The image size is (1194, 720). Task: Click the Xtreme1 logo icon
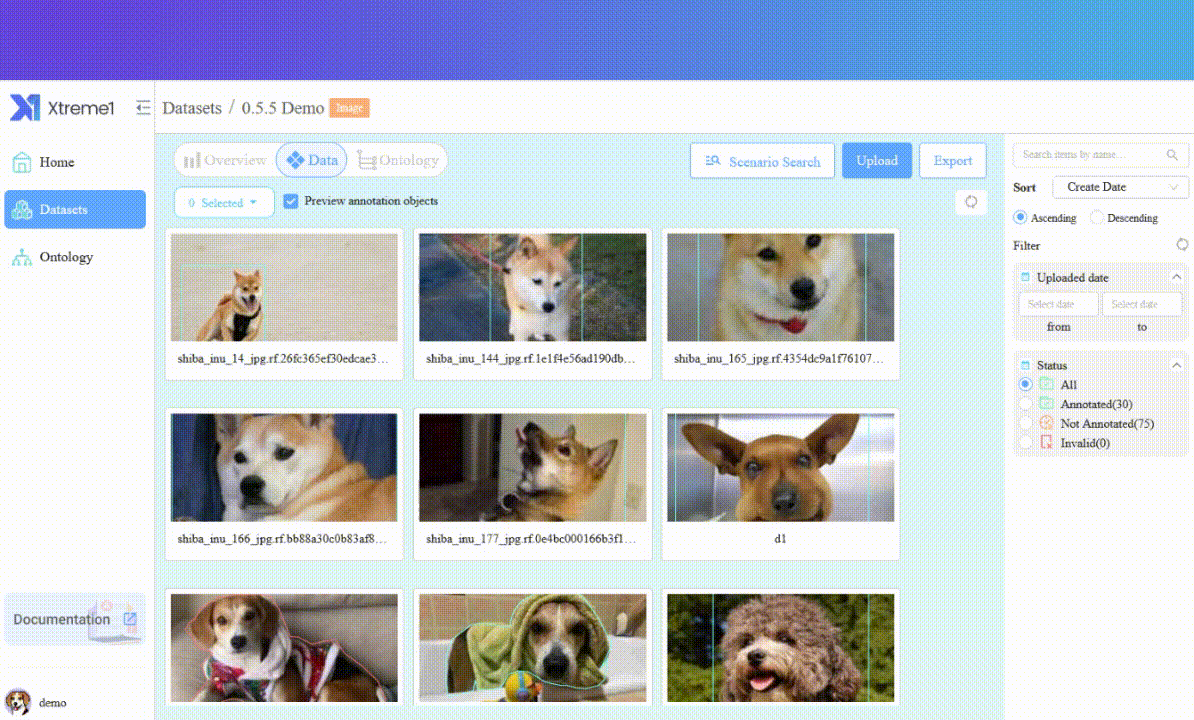coord(25,108)
